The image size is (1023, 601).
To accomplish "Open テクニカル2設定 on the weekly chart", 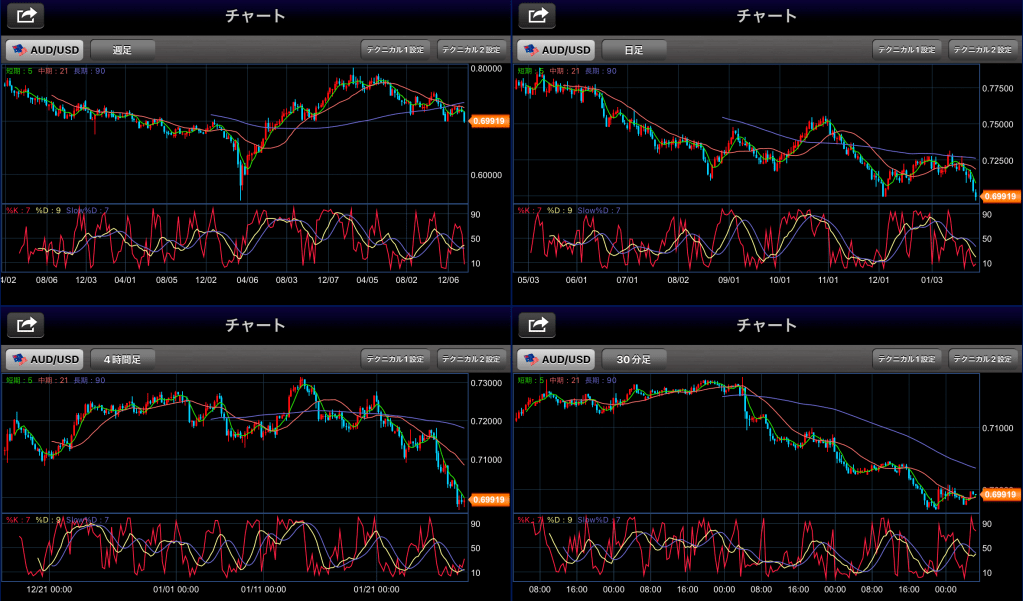I will tap(471, 49).
